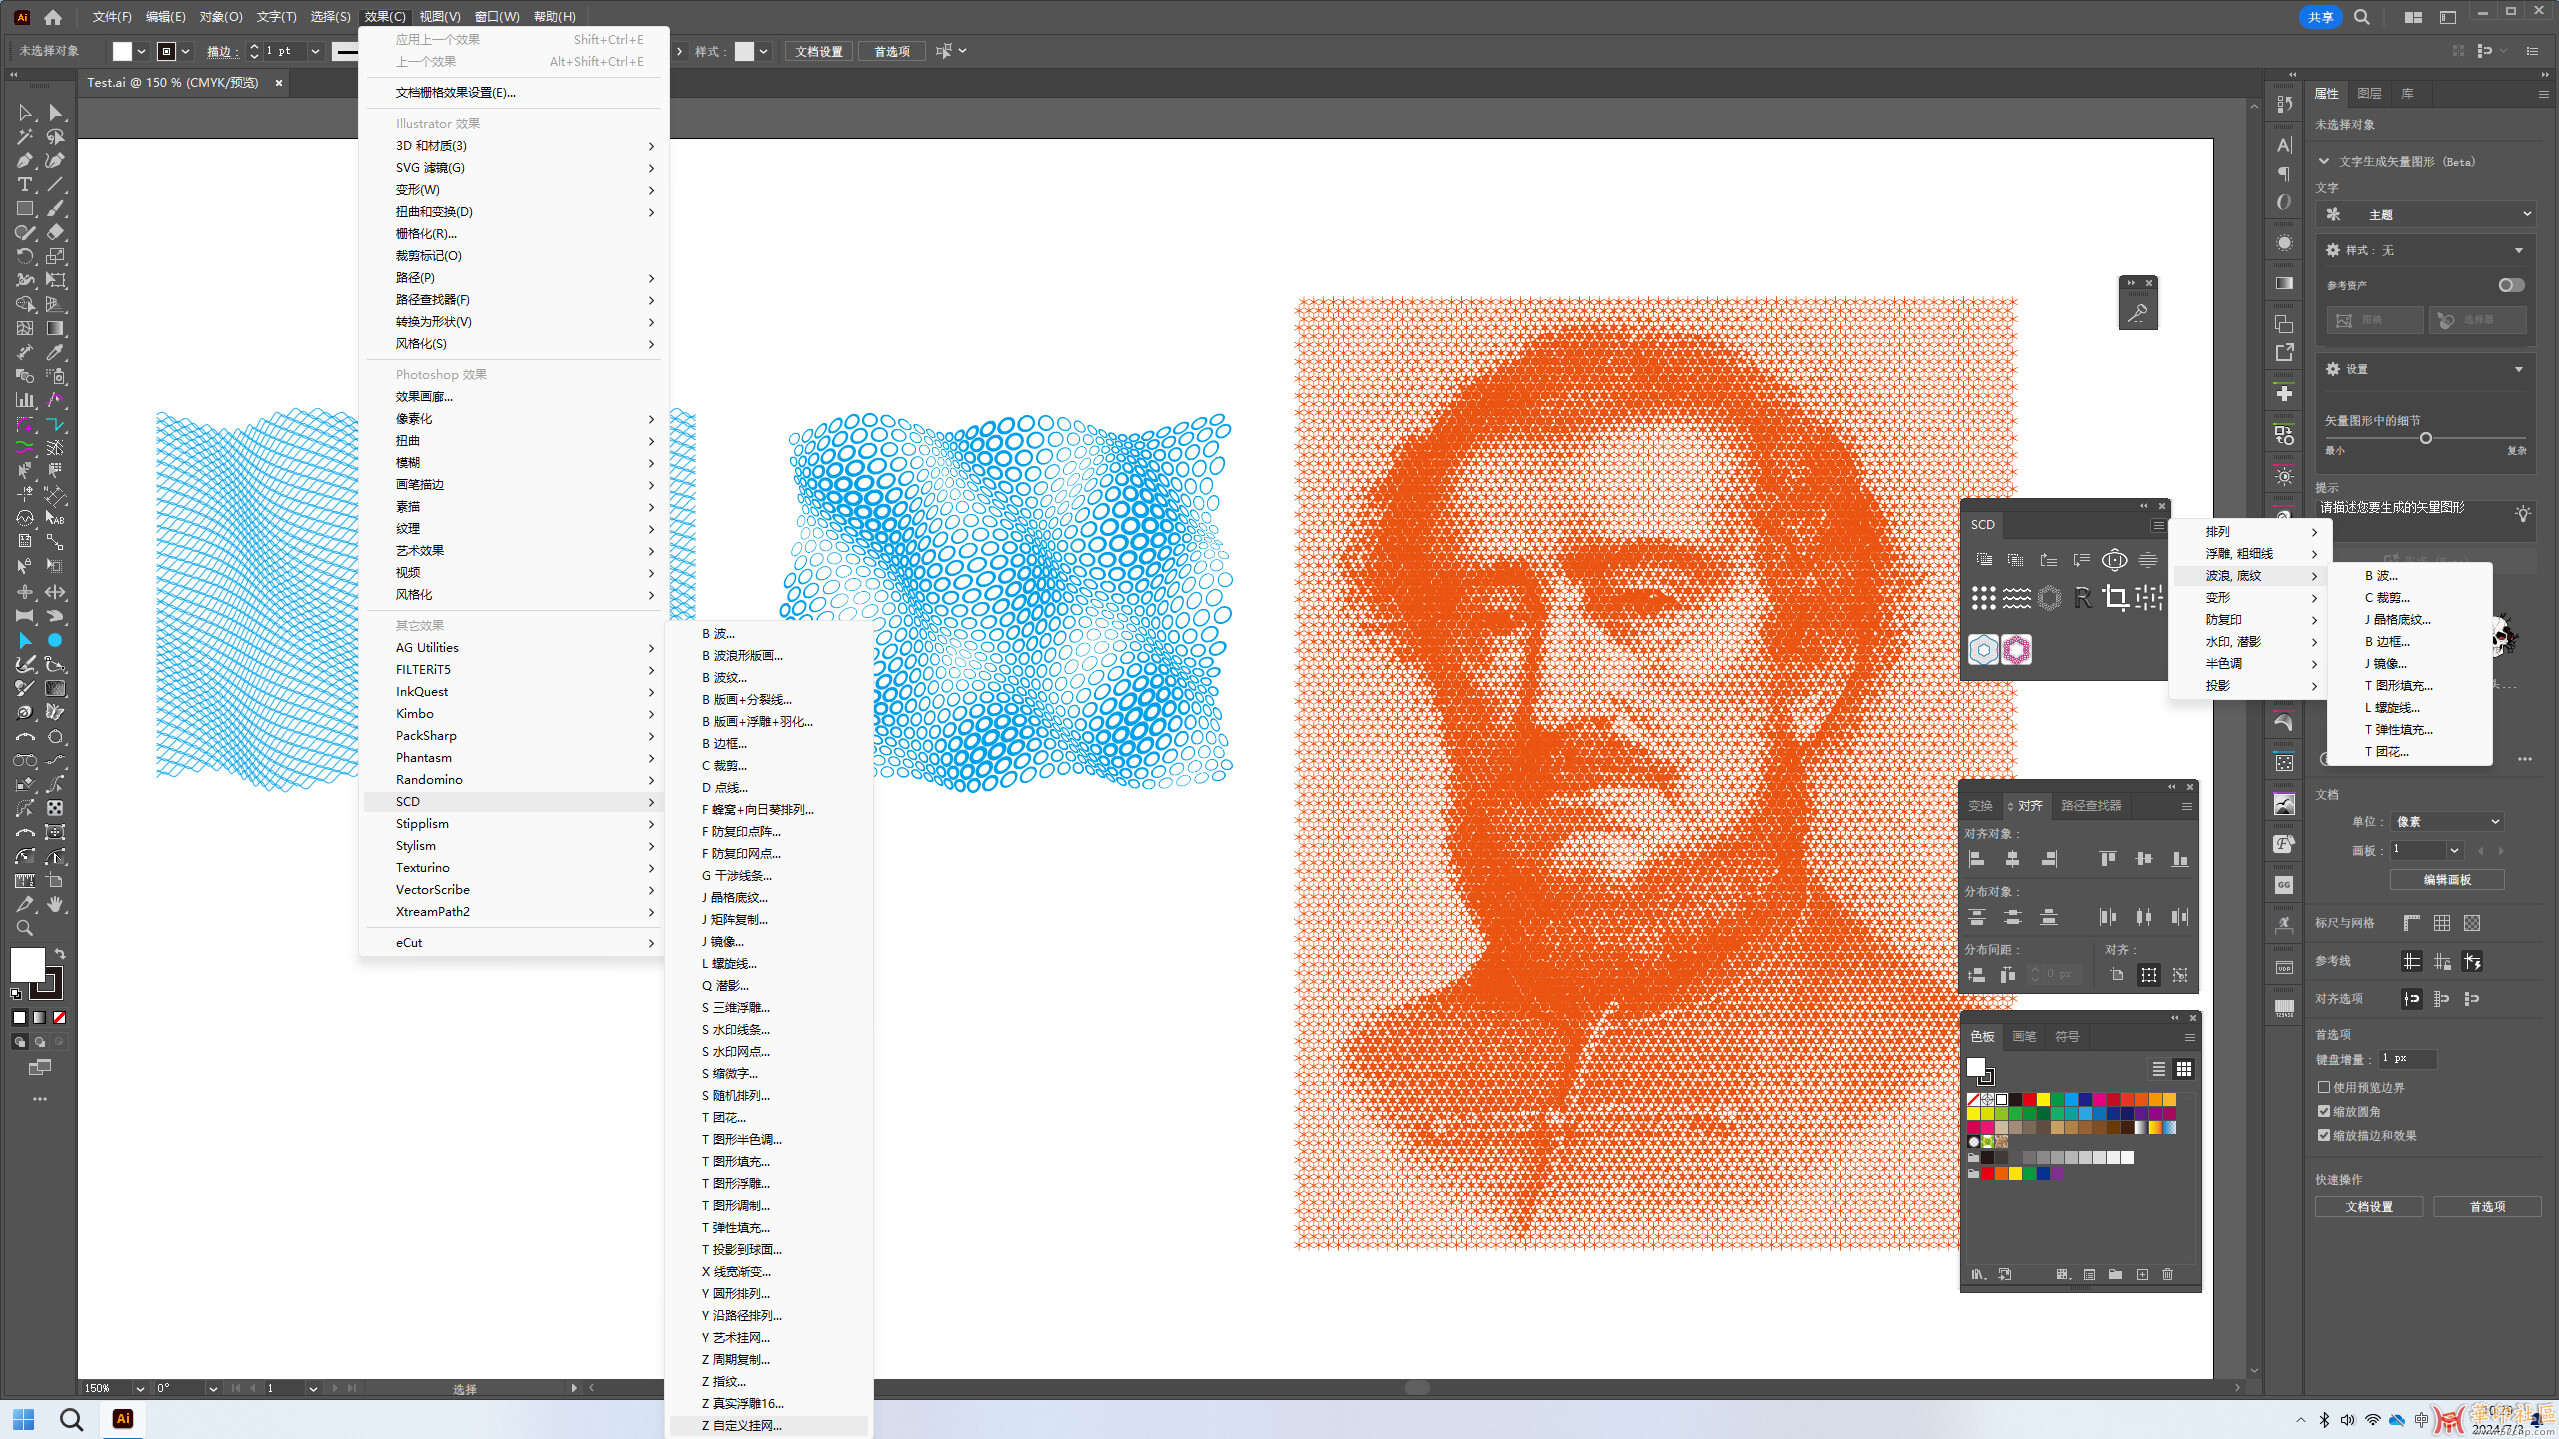Open the Swatch Libraries menu icon
Screen dimensions: 2559x1439
(x=1978, y=1274)
